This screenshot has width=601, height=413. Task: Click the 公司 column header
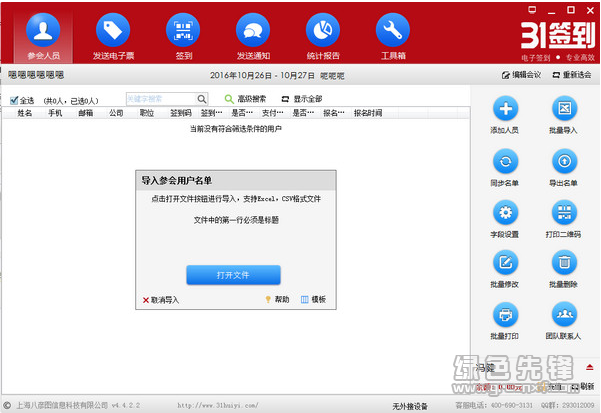(117, 113)
